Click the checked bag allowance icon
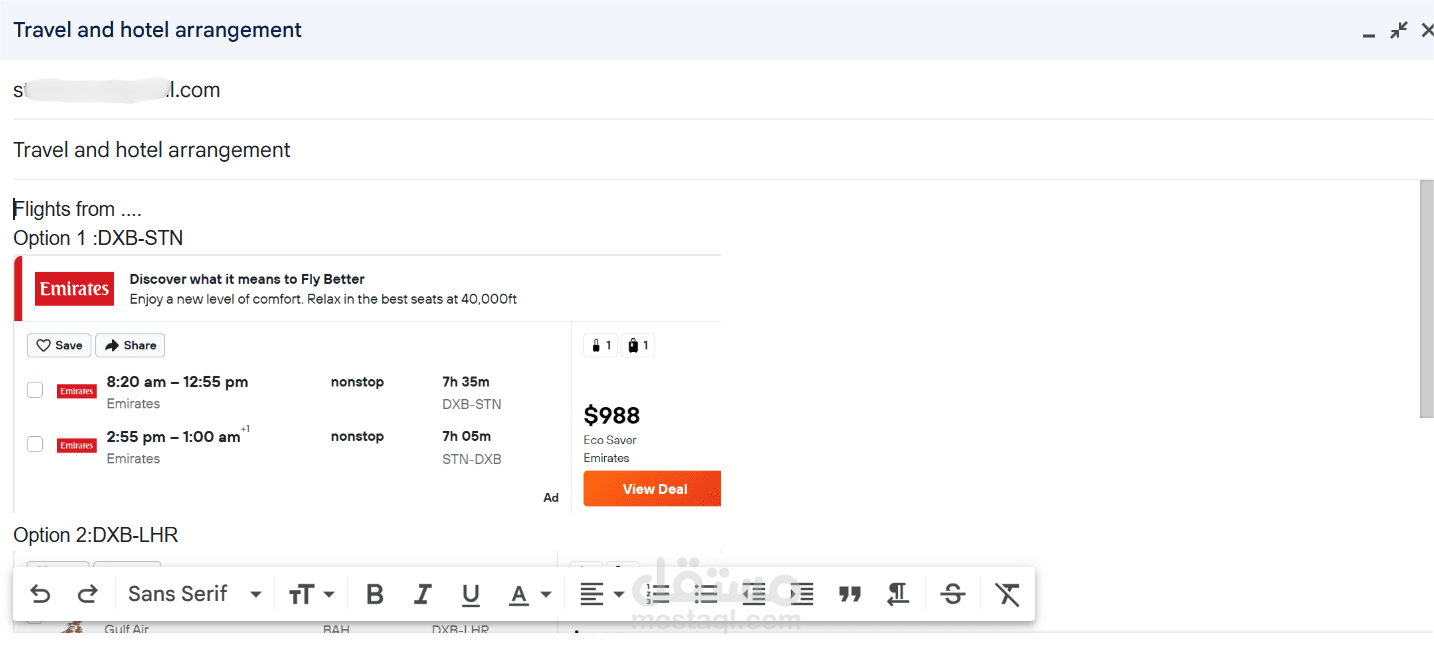The height and width of the screenshot is (648, 1434). [x=638, y=346]
